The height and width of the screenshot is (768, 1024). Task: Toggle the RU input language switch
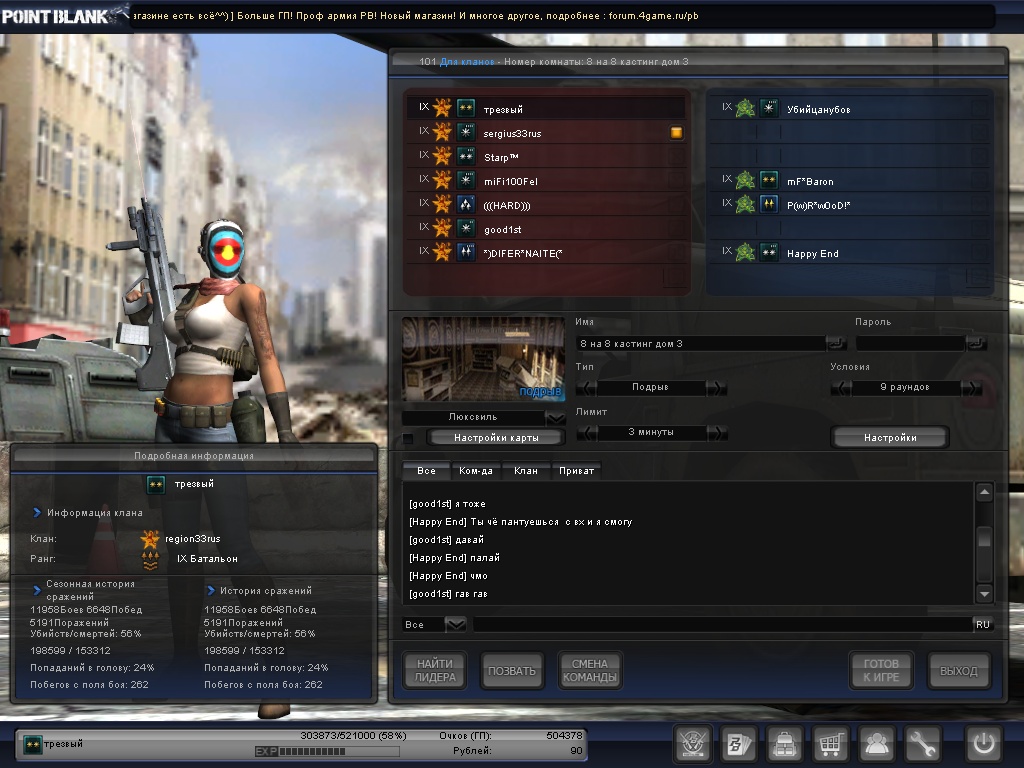click(982, 624)
